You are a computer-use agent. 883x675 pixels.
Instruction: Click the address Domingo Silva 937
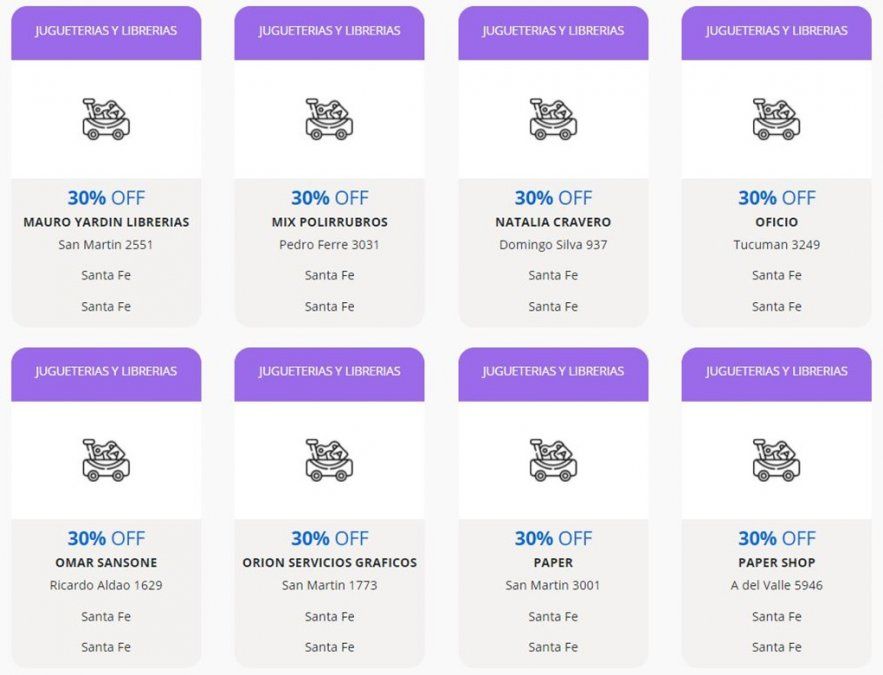click(553, 245)
